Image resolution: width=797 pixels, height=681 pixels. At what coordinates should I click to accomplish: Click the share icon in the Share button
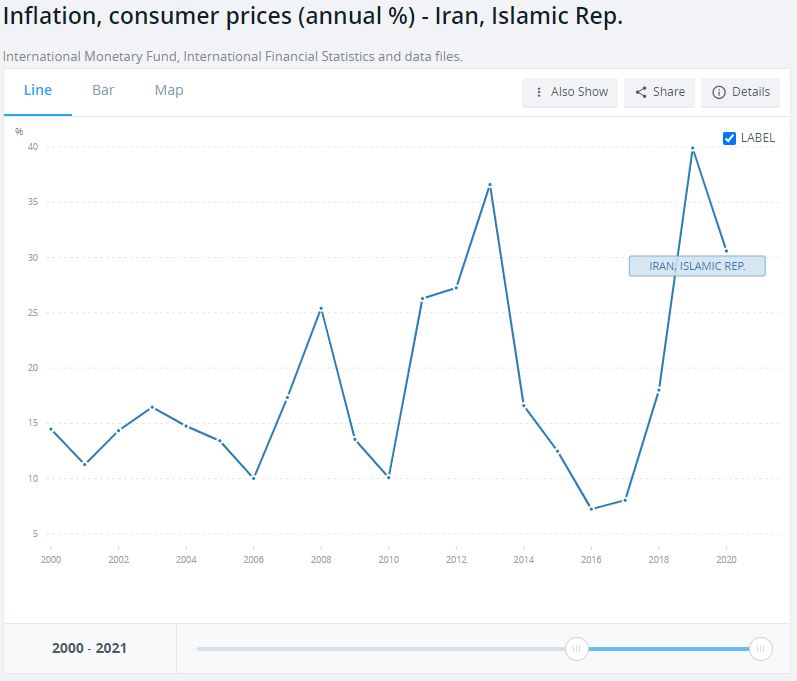coord(642,92)
